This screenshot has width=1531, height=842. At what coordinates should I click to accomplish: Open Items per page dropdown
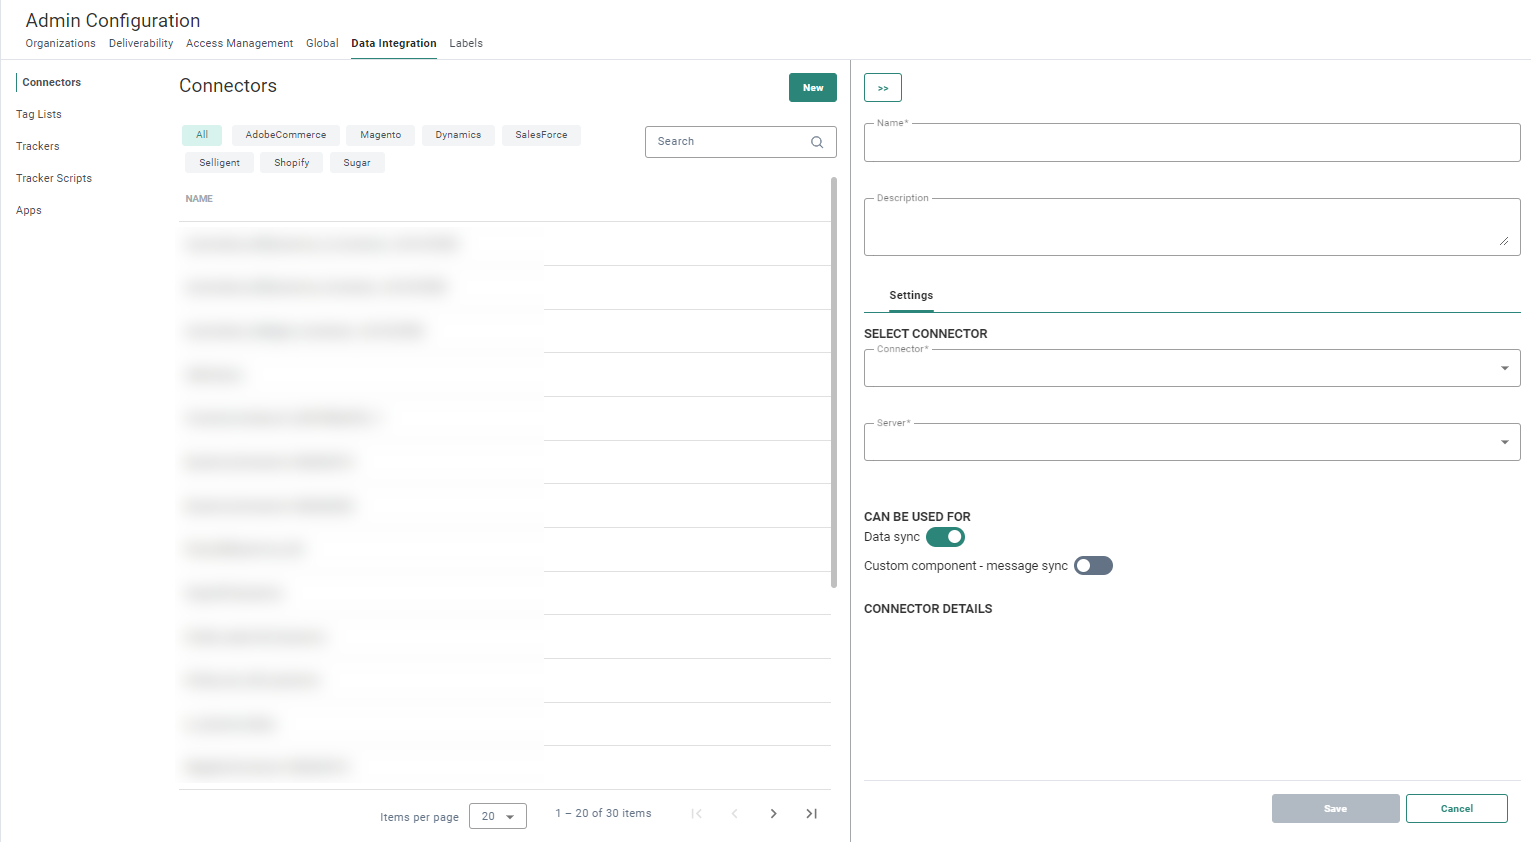click(497, 816)
